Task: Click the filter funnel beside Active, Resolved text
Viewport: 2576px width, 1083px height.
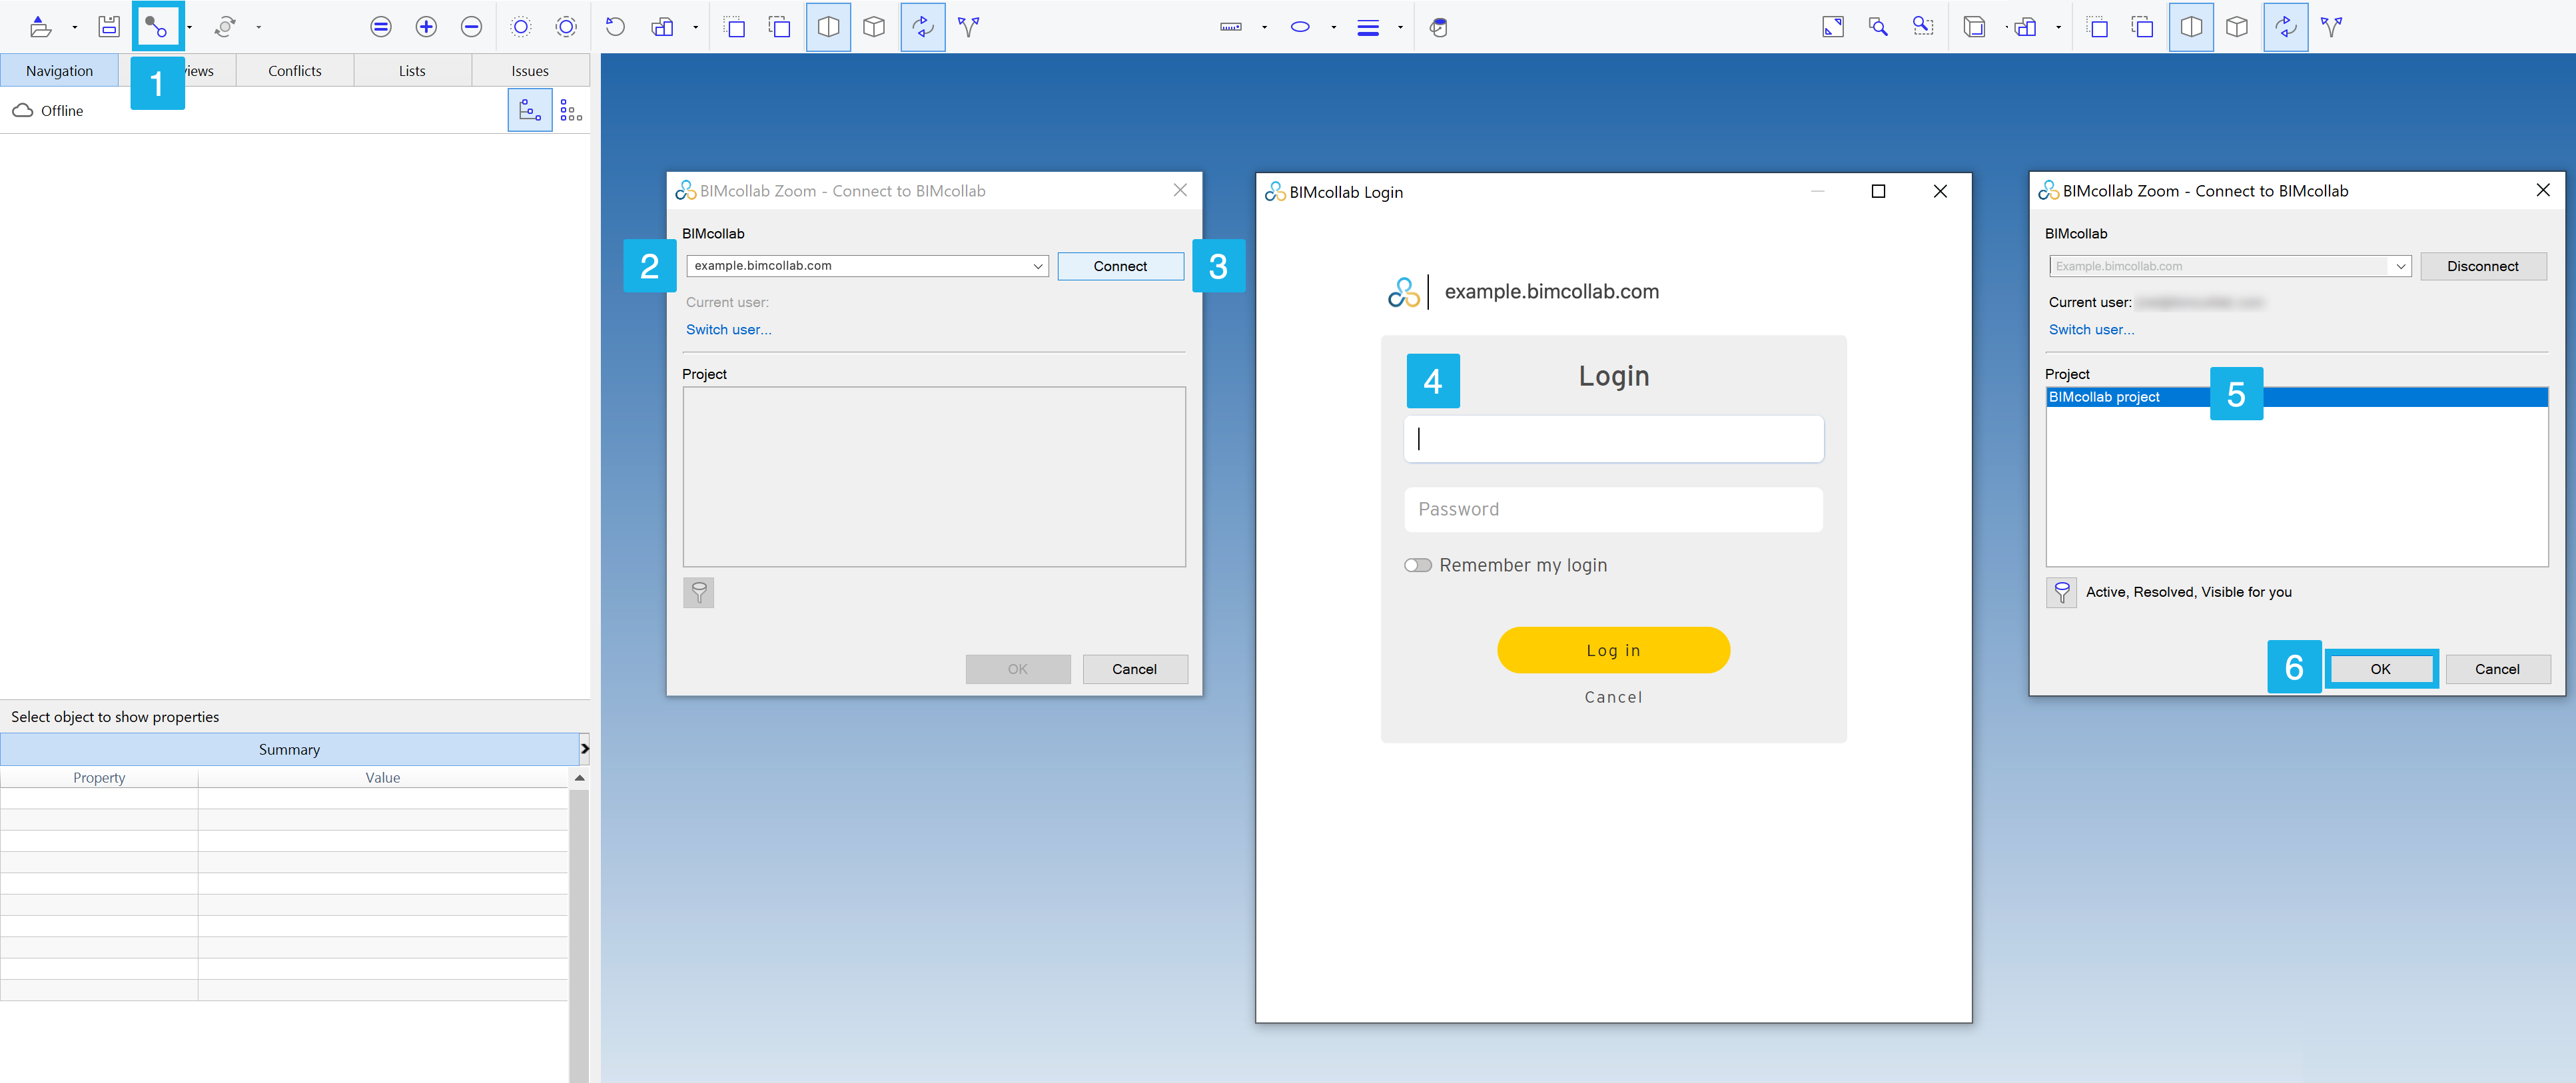Action: tap(2062, 592)
